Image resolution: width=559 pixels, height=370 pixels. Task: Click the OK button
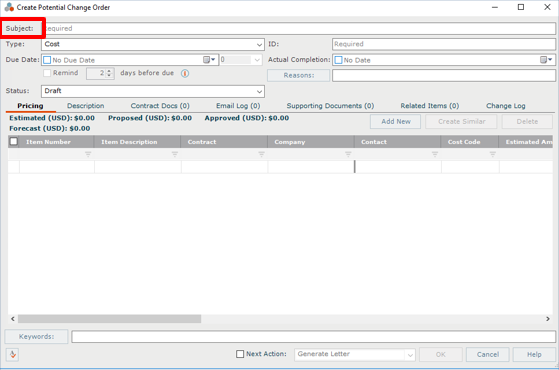[441, 355]
